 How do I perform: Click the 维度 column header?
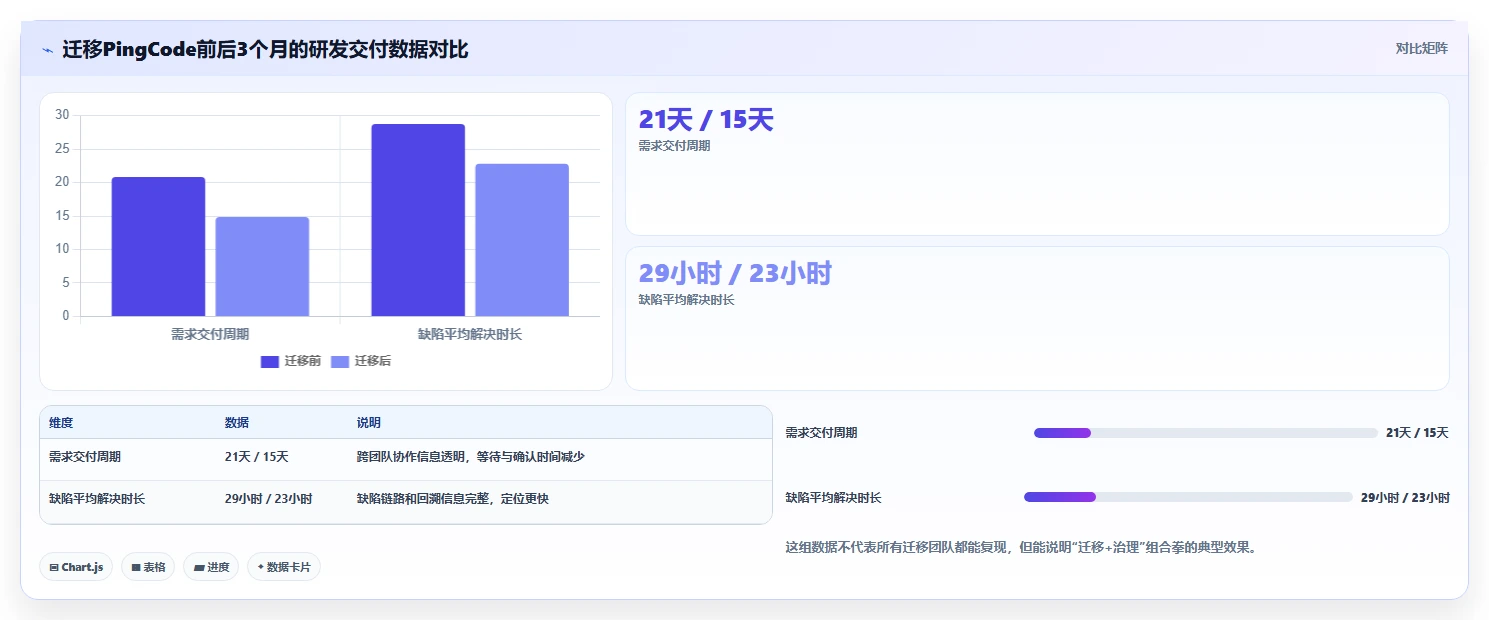[x=61, y=423]
